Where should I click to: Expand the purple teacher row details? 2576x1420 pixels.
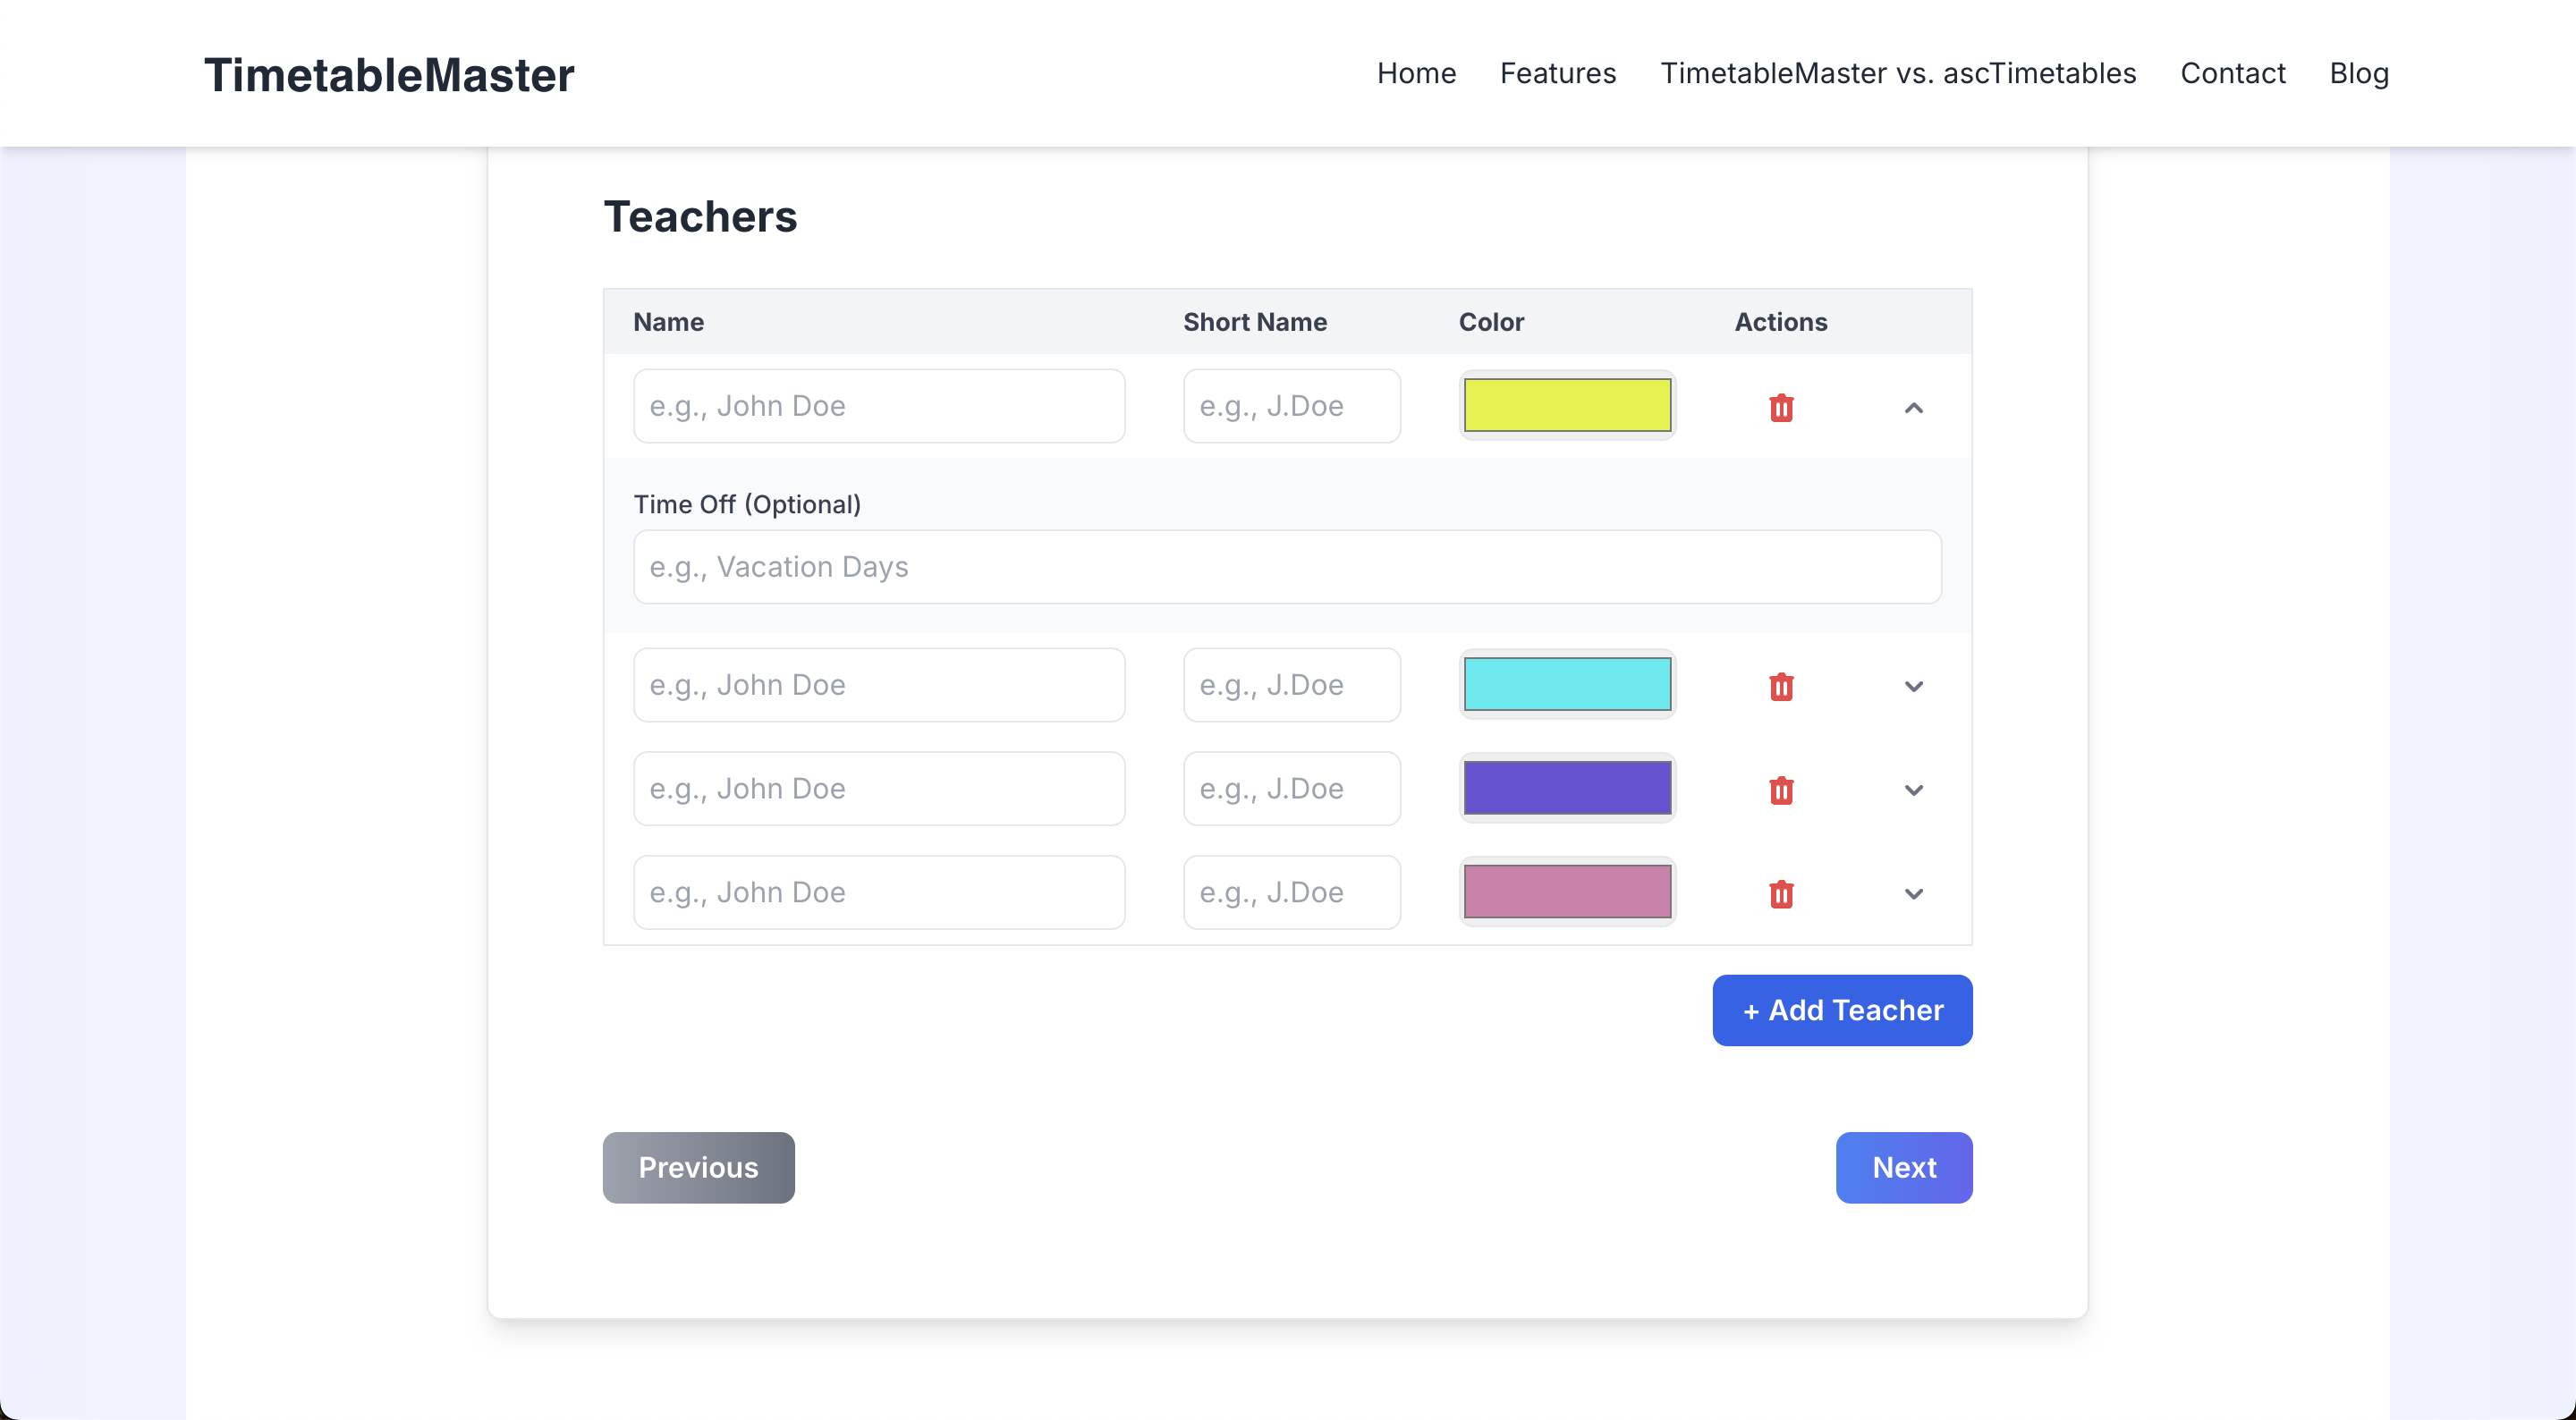click(x=1911, y=789)
